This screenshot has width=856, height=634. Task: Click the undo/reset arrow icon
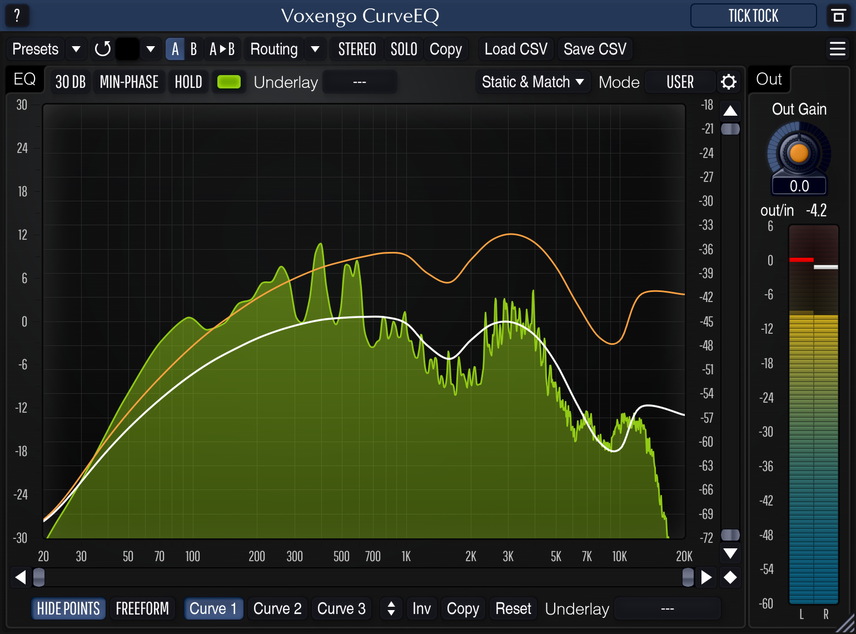pos(102,49)
